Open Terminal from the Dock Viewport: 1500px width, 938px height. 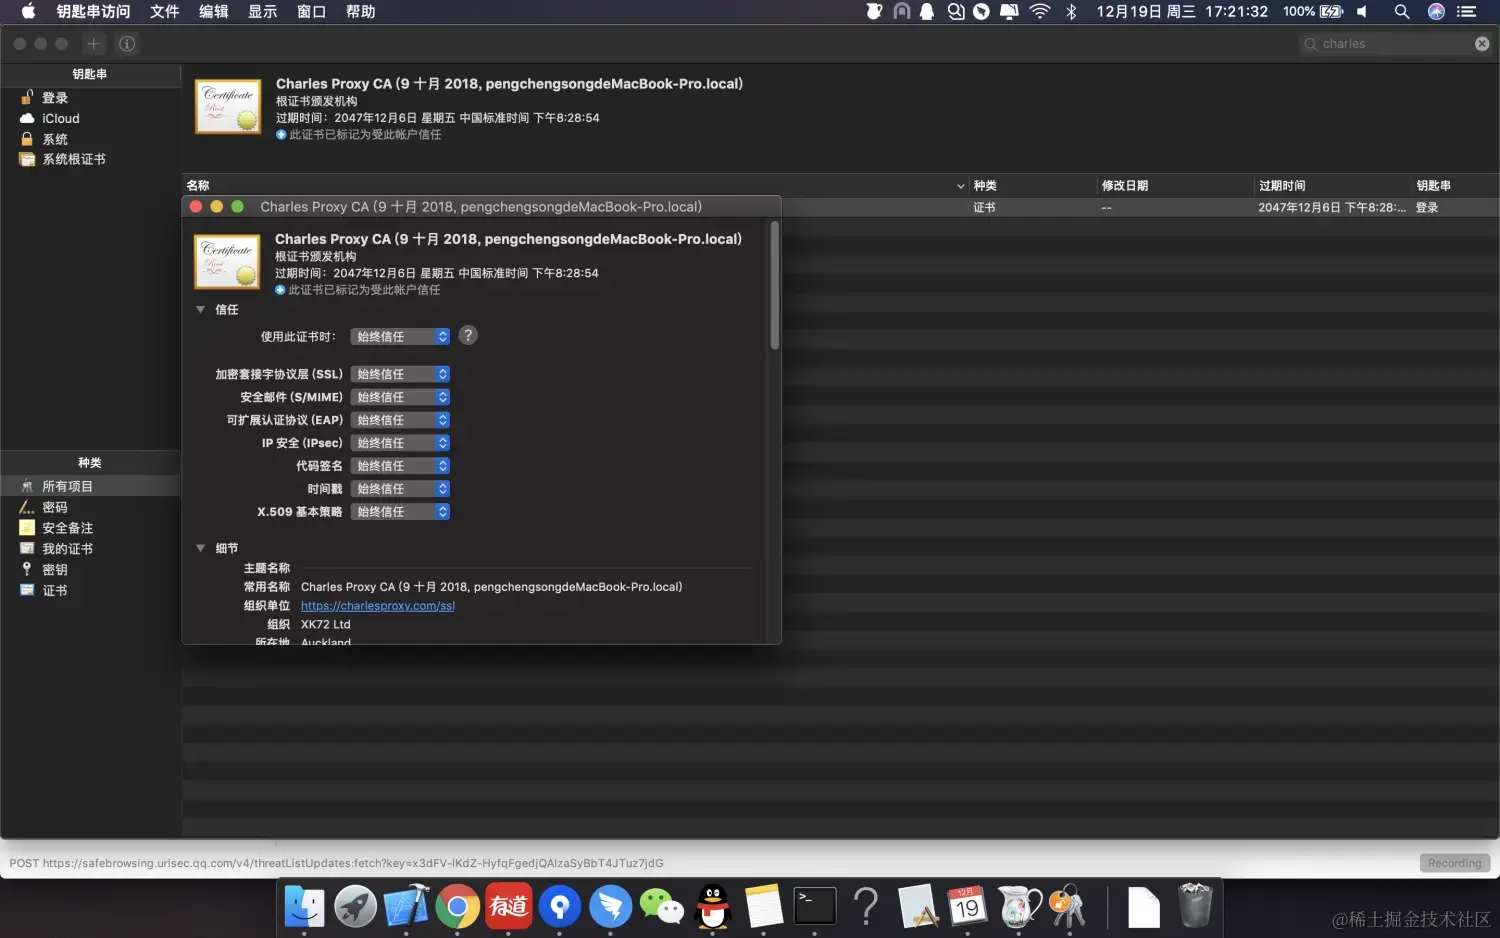(815, 906)
